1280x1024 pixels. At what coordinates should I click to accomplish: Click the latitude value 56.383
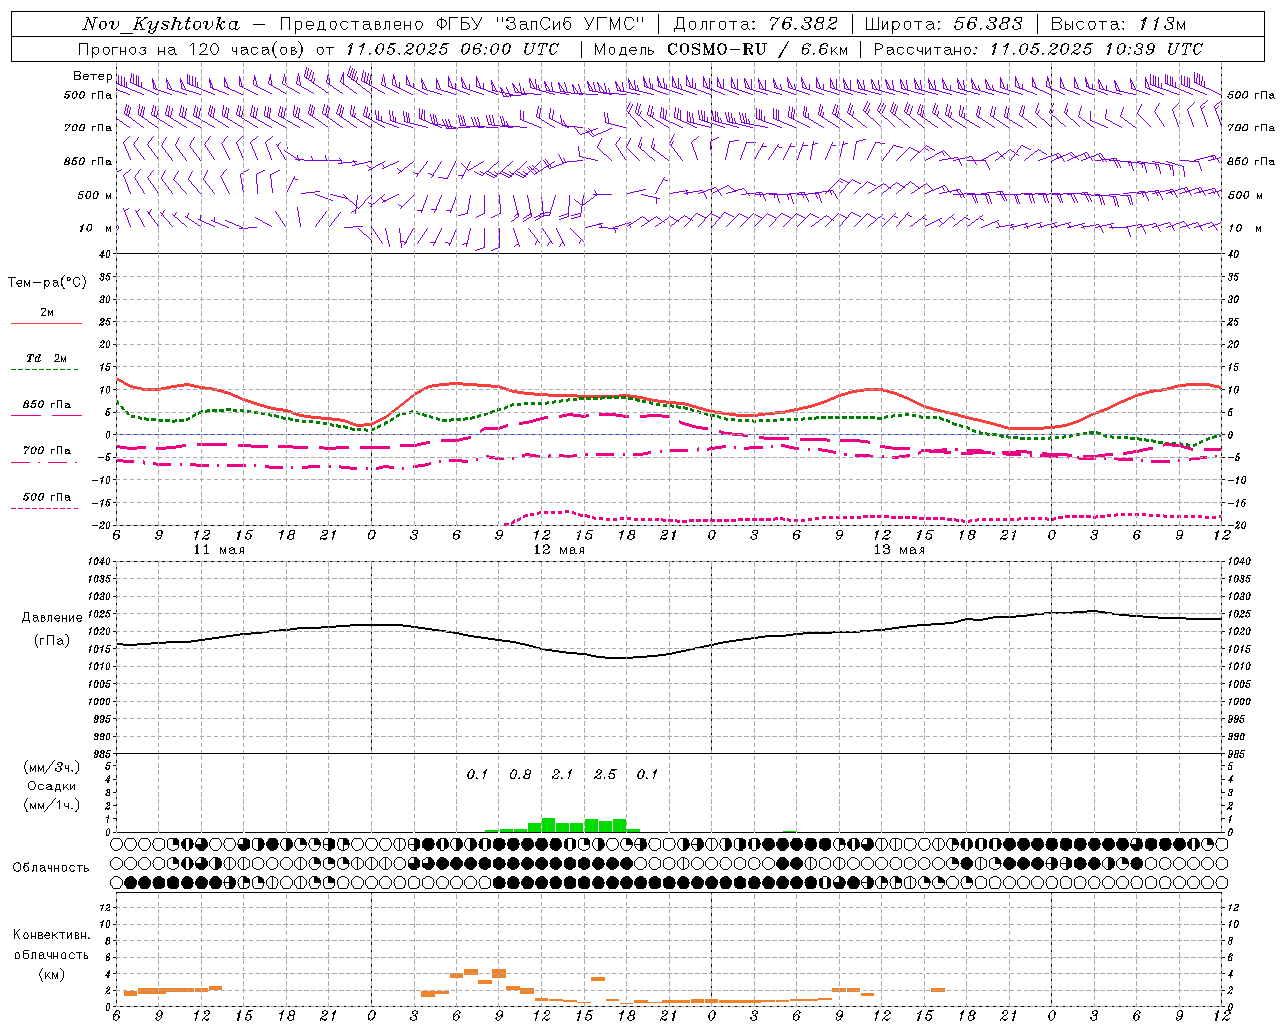coord(988,24)
